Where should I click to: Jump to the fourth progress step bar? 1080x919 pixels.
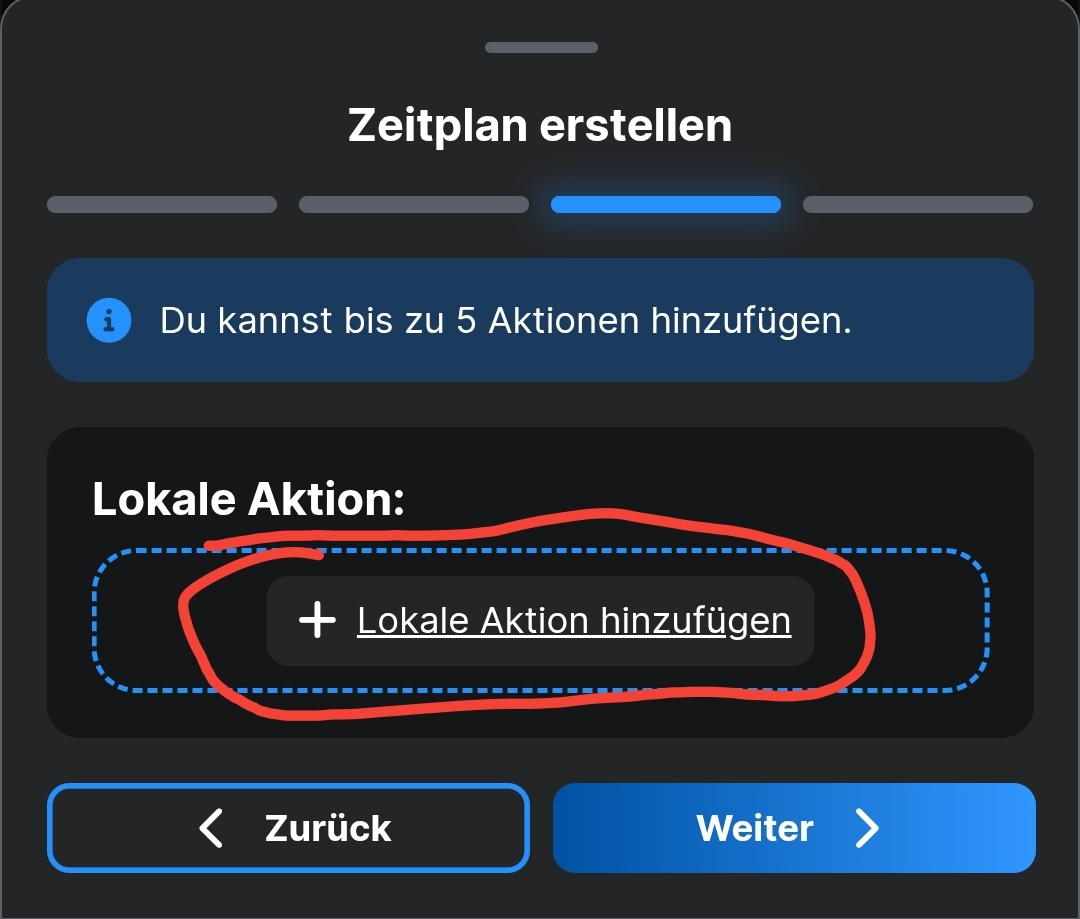click(918, 205)
